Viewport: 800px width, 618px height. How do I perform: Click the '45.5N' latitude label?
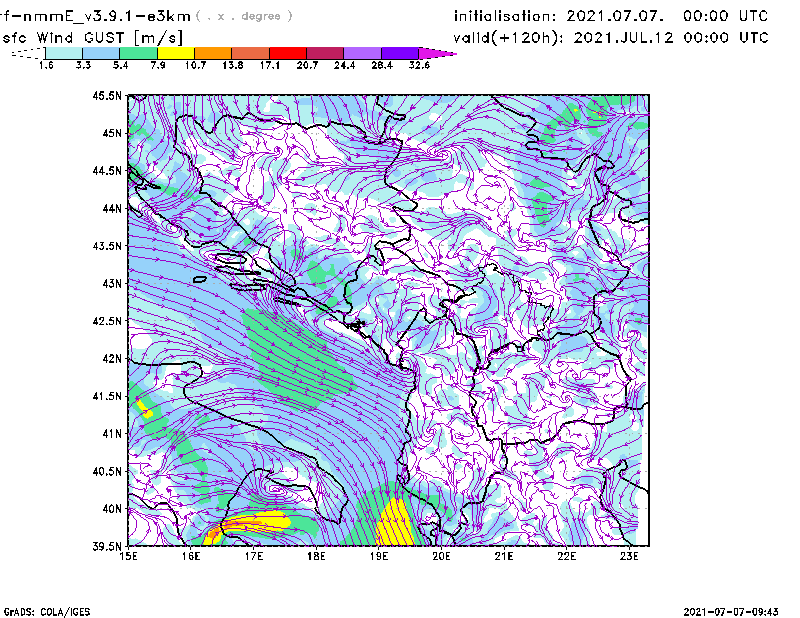[x=107, y=95]
